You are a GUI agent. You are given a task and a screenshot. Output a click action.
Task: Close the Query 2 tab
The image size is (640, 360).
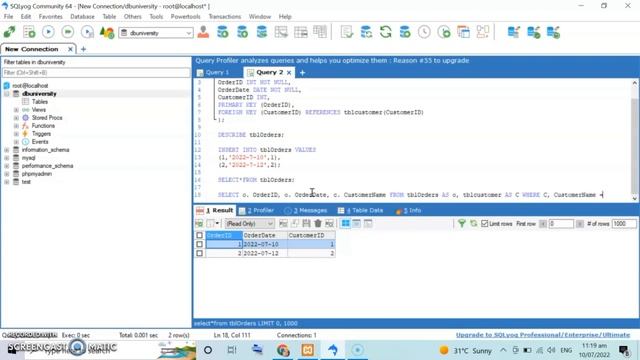289,73
